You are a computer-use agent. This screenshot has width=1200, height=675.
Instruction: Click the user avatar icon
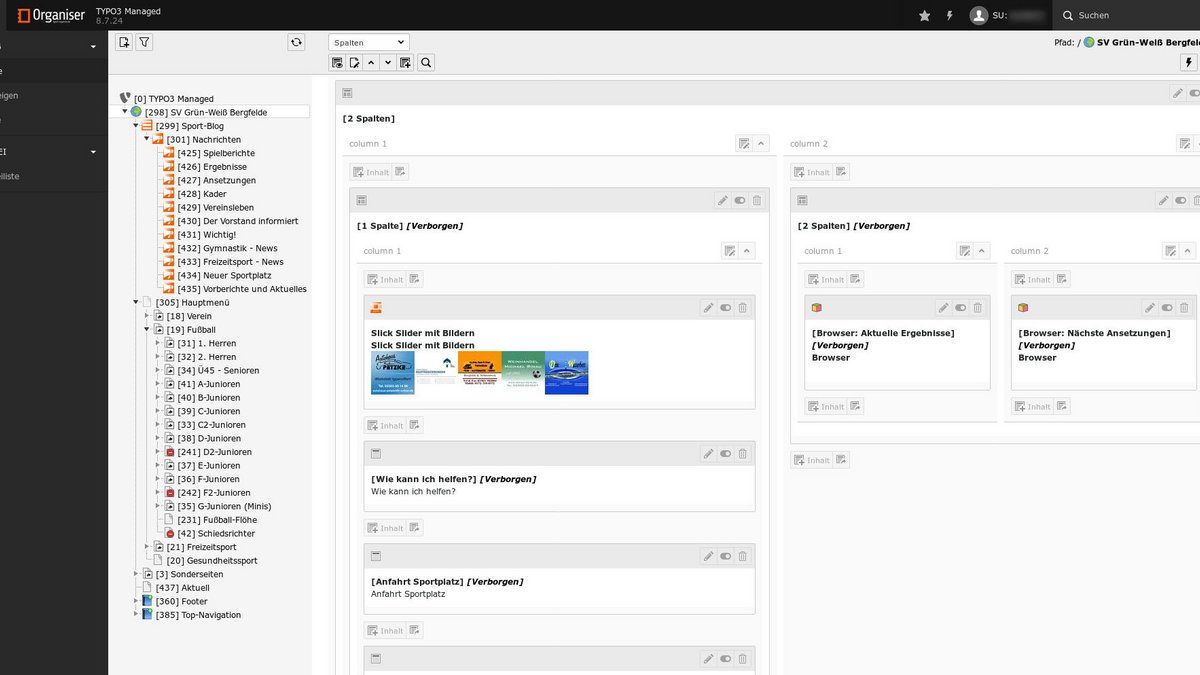click(978, 15)
